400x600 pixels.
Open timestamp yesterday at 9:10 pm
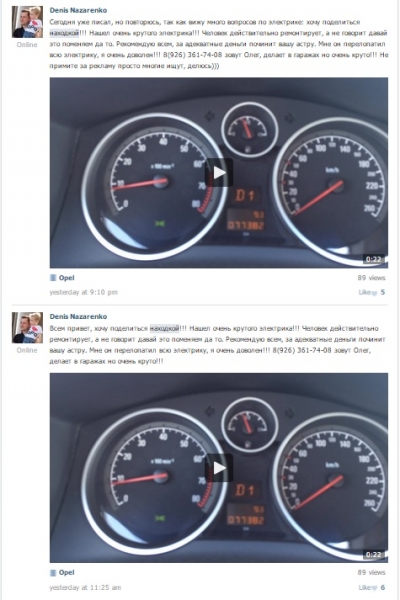click(83, 292)
